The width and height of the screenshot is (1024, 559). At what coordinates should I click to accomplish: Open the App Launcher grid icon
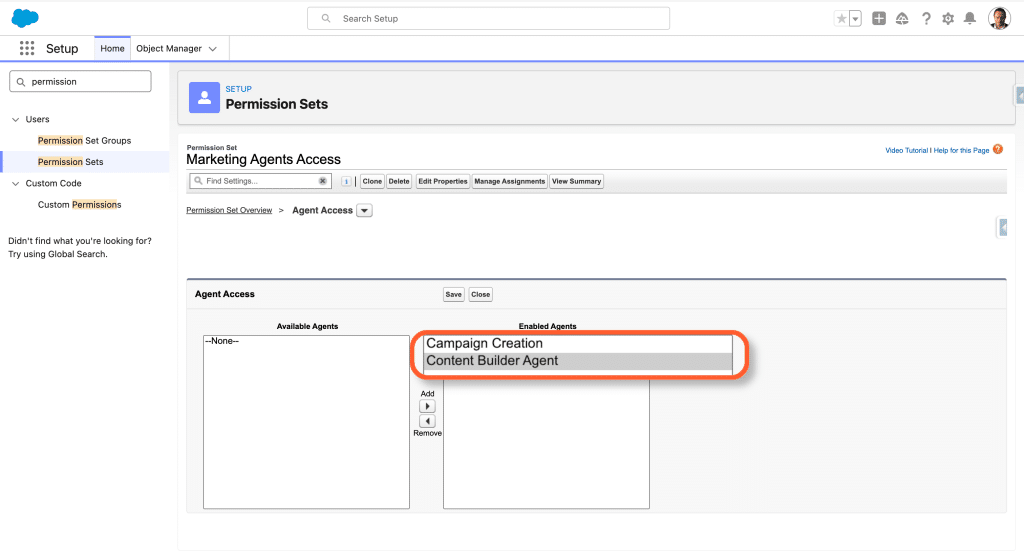coord(27,49)
